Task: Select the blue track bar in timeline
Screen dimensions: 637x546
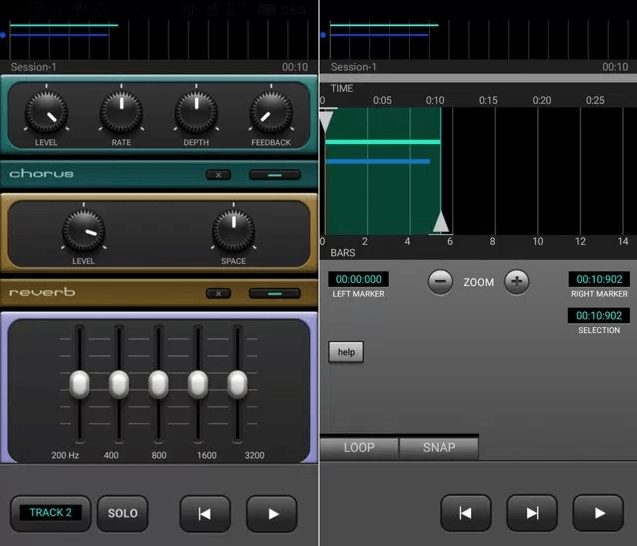Action: tap(378, 161)
